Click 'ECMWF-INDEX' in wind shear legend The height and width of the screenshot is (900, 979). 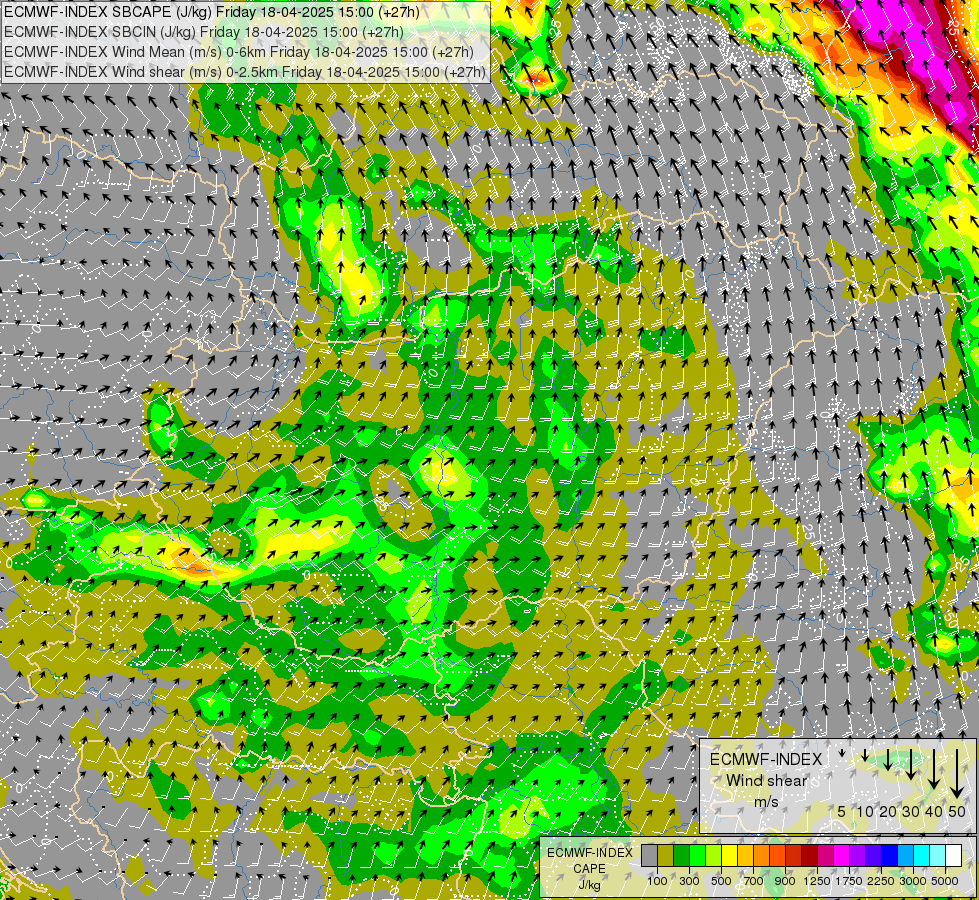click(x=766, y=759)
